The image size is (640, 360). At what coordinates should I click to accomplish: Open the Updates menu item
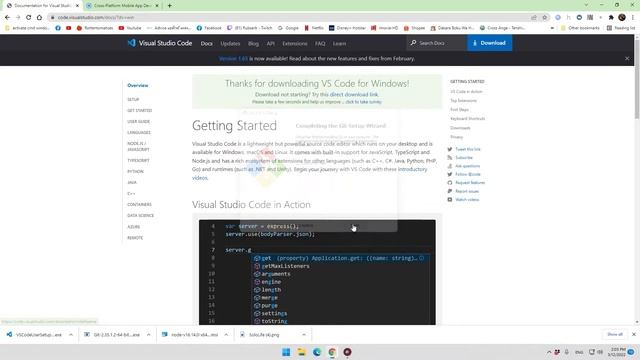tap(230, 43)
